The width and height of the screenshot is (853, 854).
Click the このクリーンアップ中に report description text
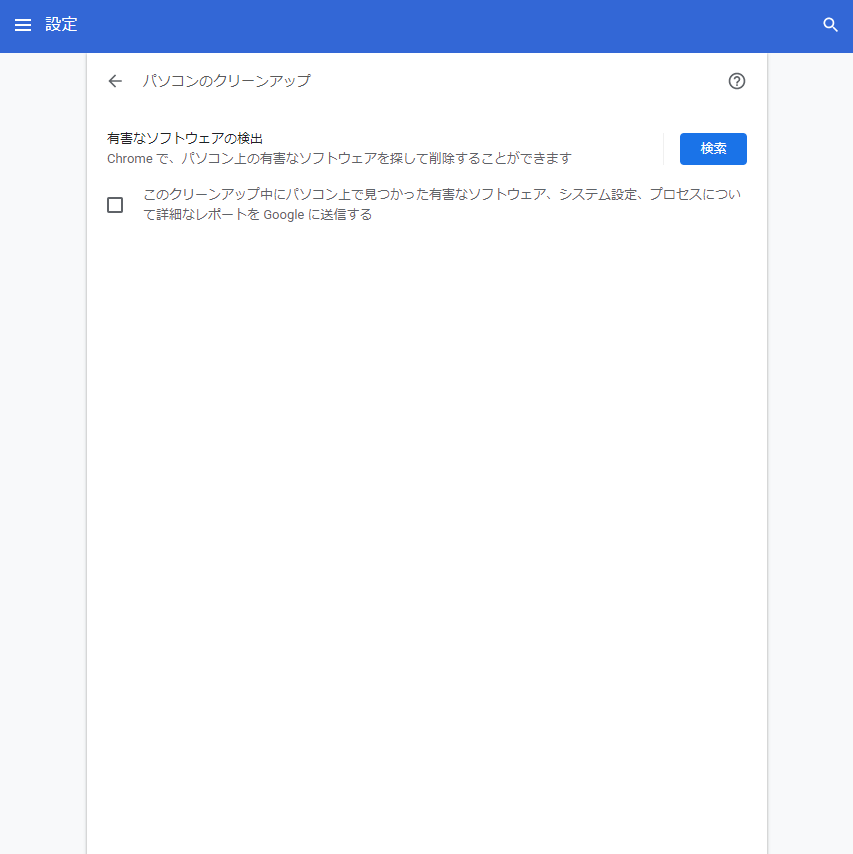pyautogui.click(x=442, y=204)
